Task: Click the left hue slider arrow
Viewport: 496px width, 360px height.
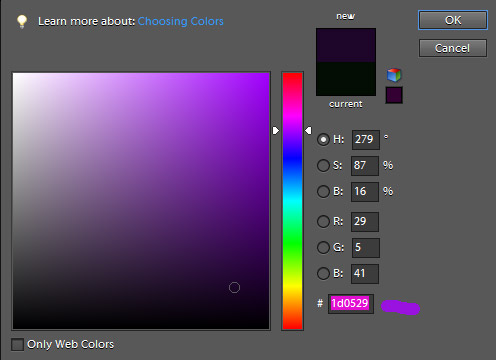Action: (276, 130)
